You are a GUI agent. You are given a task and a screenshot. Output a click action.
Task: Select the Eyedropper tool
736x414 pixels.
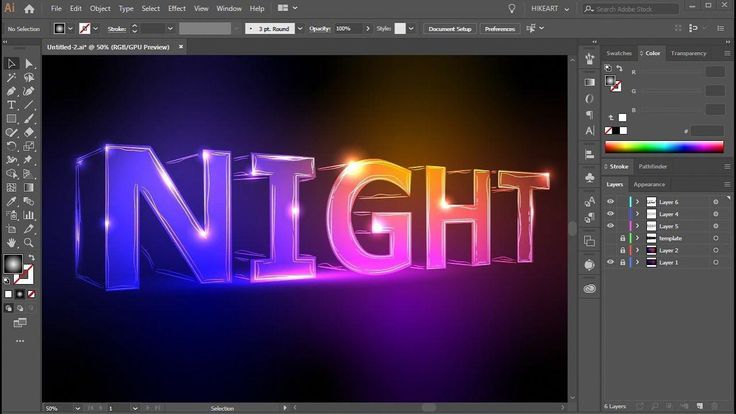[x=11, y=201]
